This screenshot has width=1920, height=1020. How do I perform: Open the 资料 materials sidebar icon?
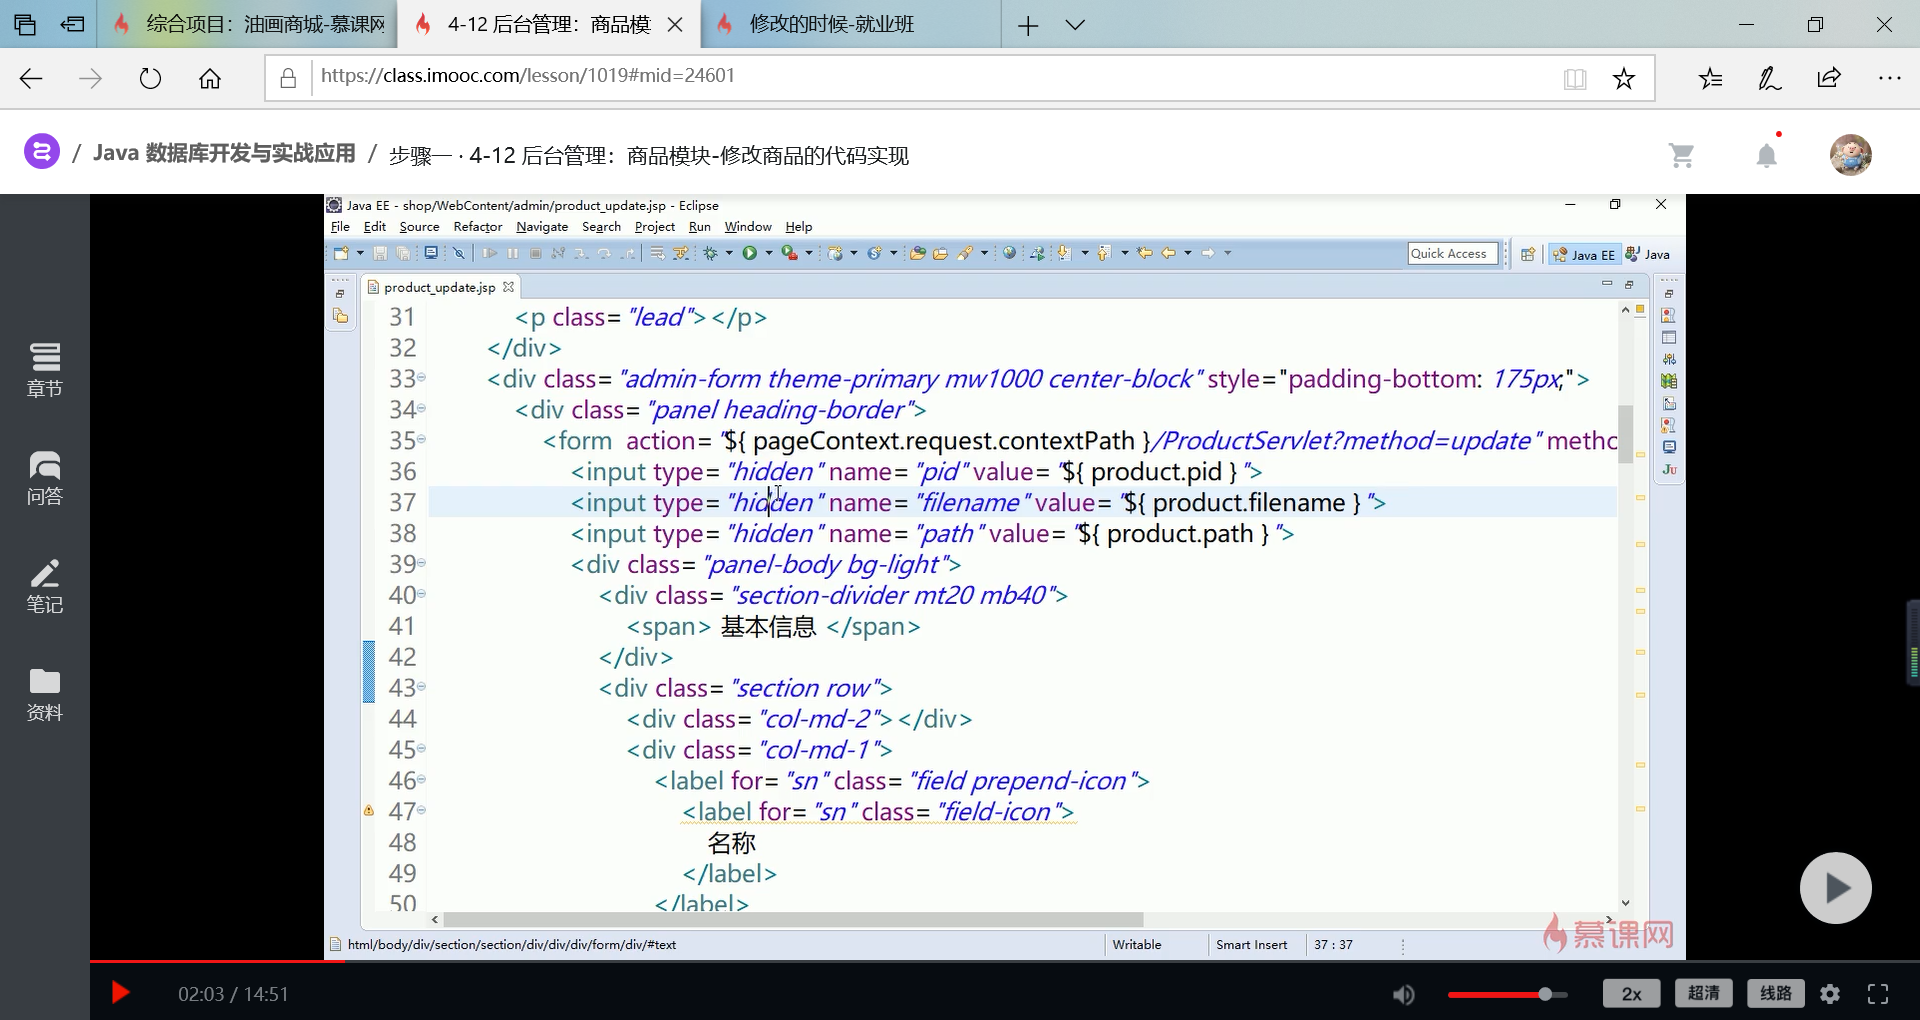point(44,695)
